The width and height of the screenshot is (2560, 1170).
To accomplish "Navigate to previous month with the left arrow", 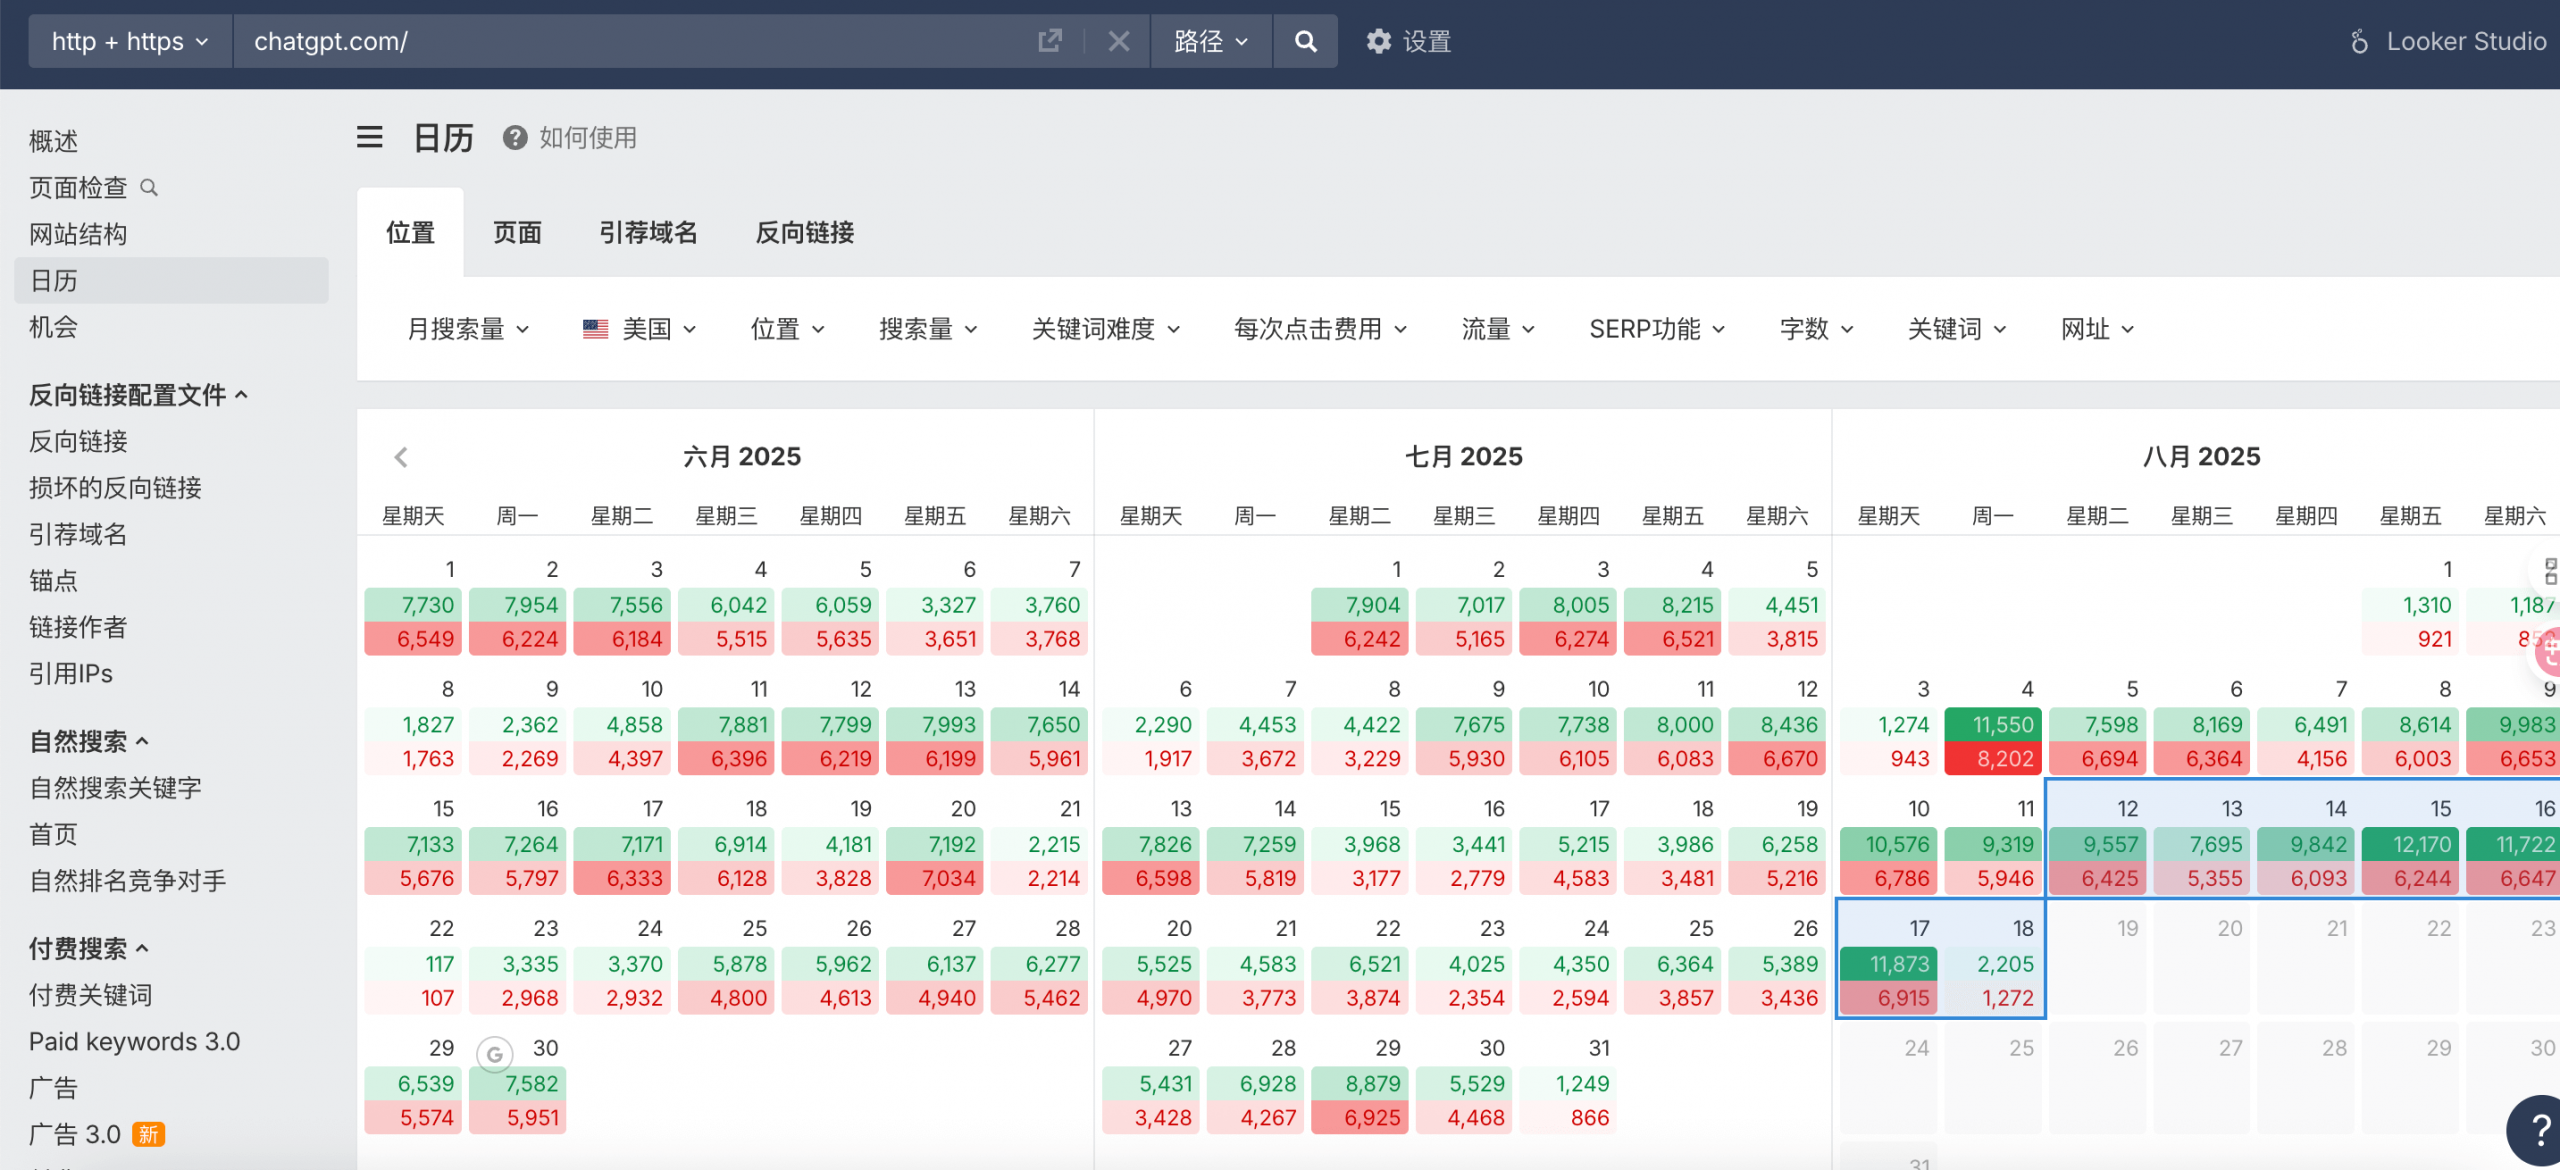I will click(401, 456).
